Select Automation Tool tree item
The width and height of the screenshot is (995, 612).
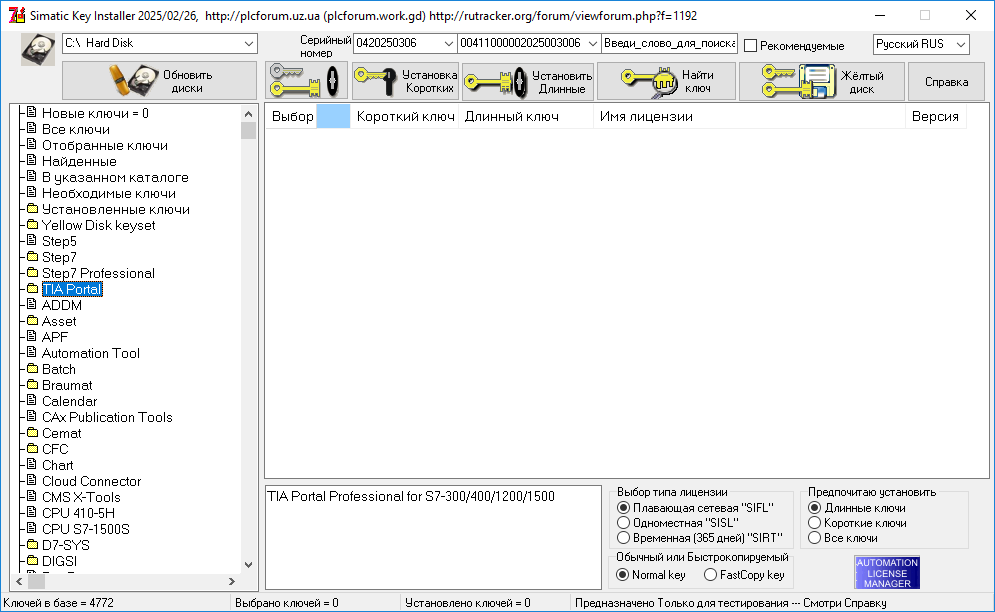coord(91,353)
